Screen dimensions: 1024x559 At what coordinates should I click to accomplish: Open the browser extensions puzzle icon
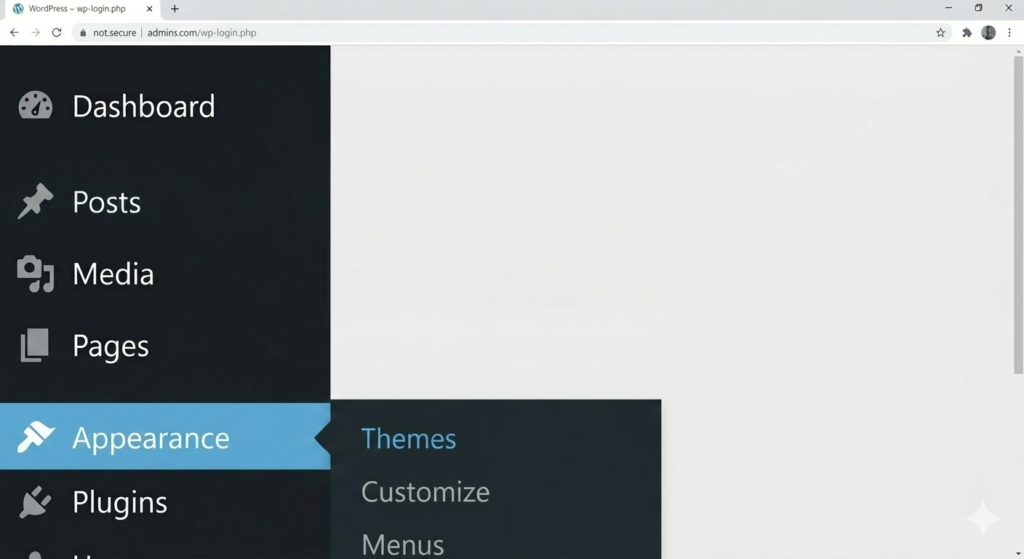(967, 33)
